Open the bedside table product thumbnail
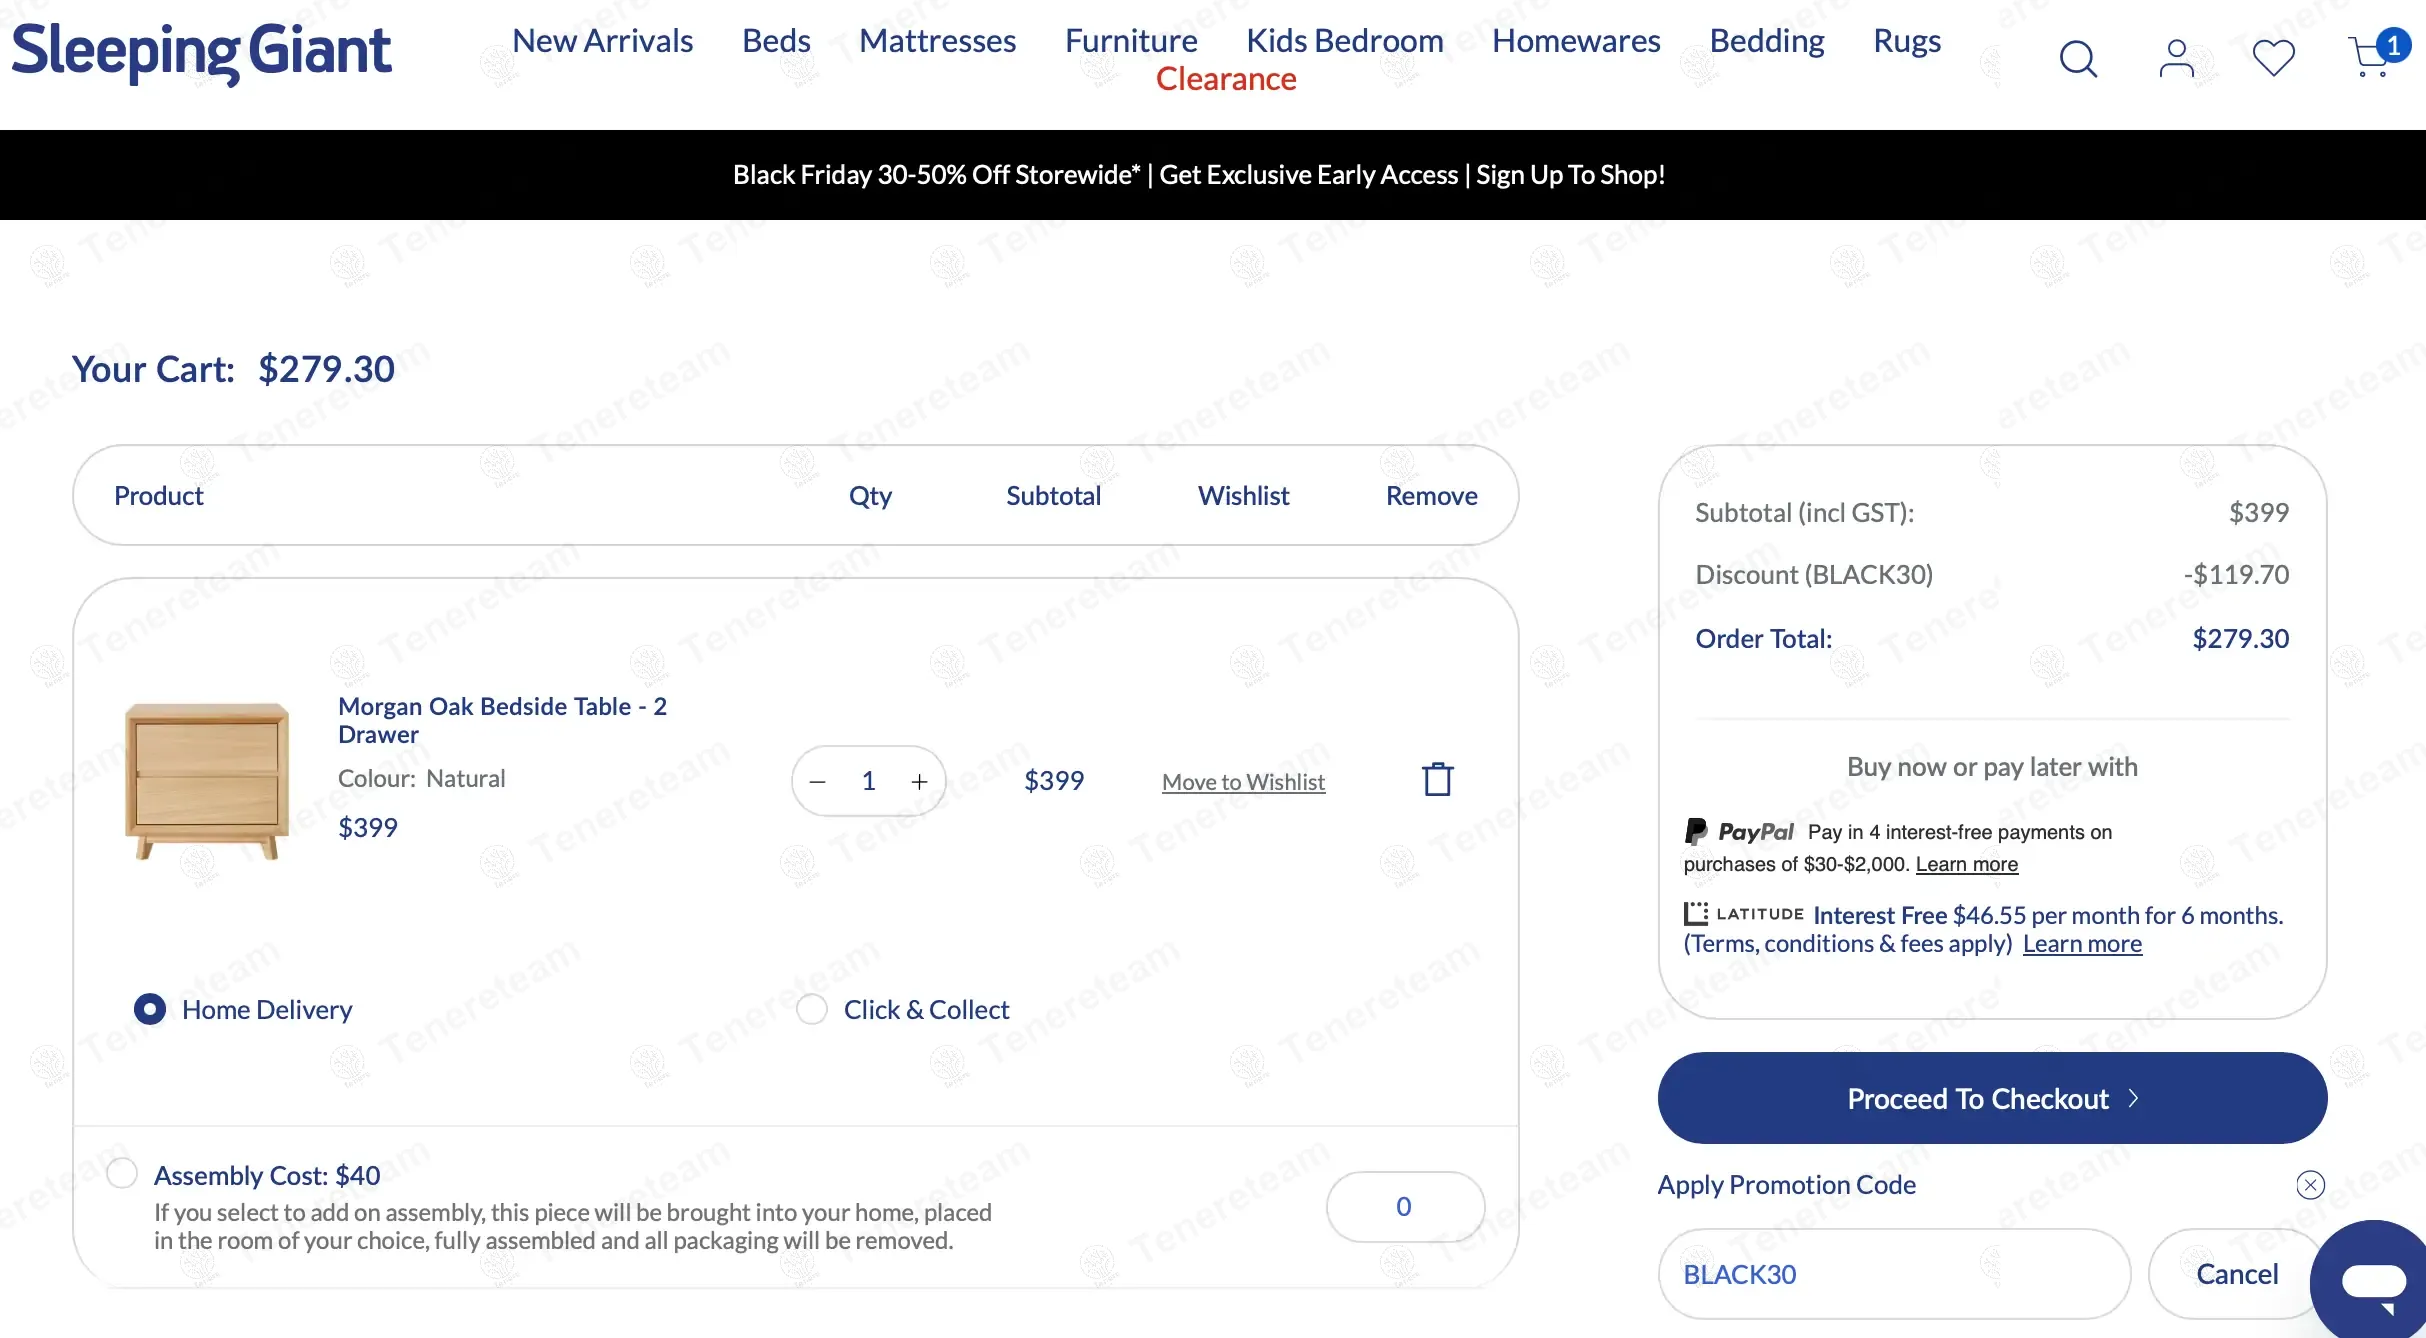 tap(207, 781)
